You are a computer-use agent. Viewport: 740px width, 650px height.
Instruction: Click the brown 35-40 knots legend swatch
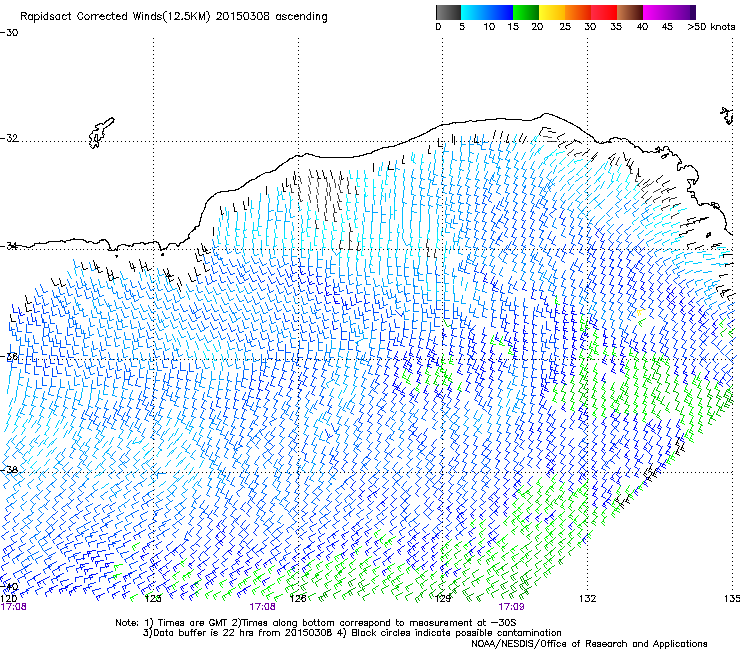tap(630, 12)
